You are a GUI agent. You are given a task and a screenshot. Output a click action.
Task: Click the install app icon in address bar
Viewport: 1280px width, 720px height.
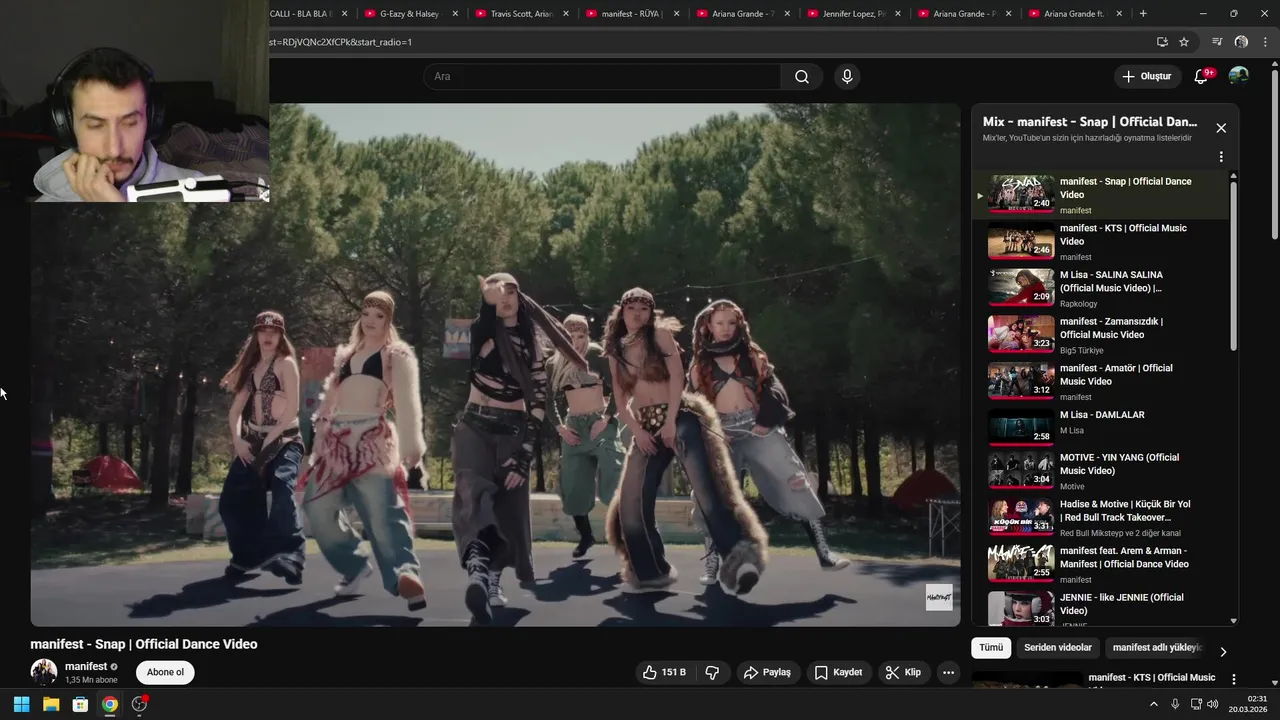(1162, 42)
